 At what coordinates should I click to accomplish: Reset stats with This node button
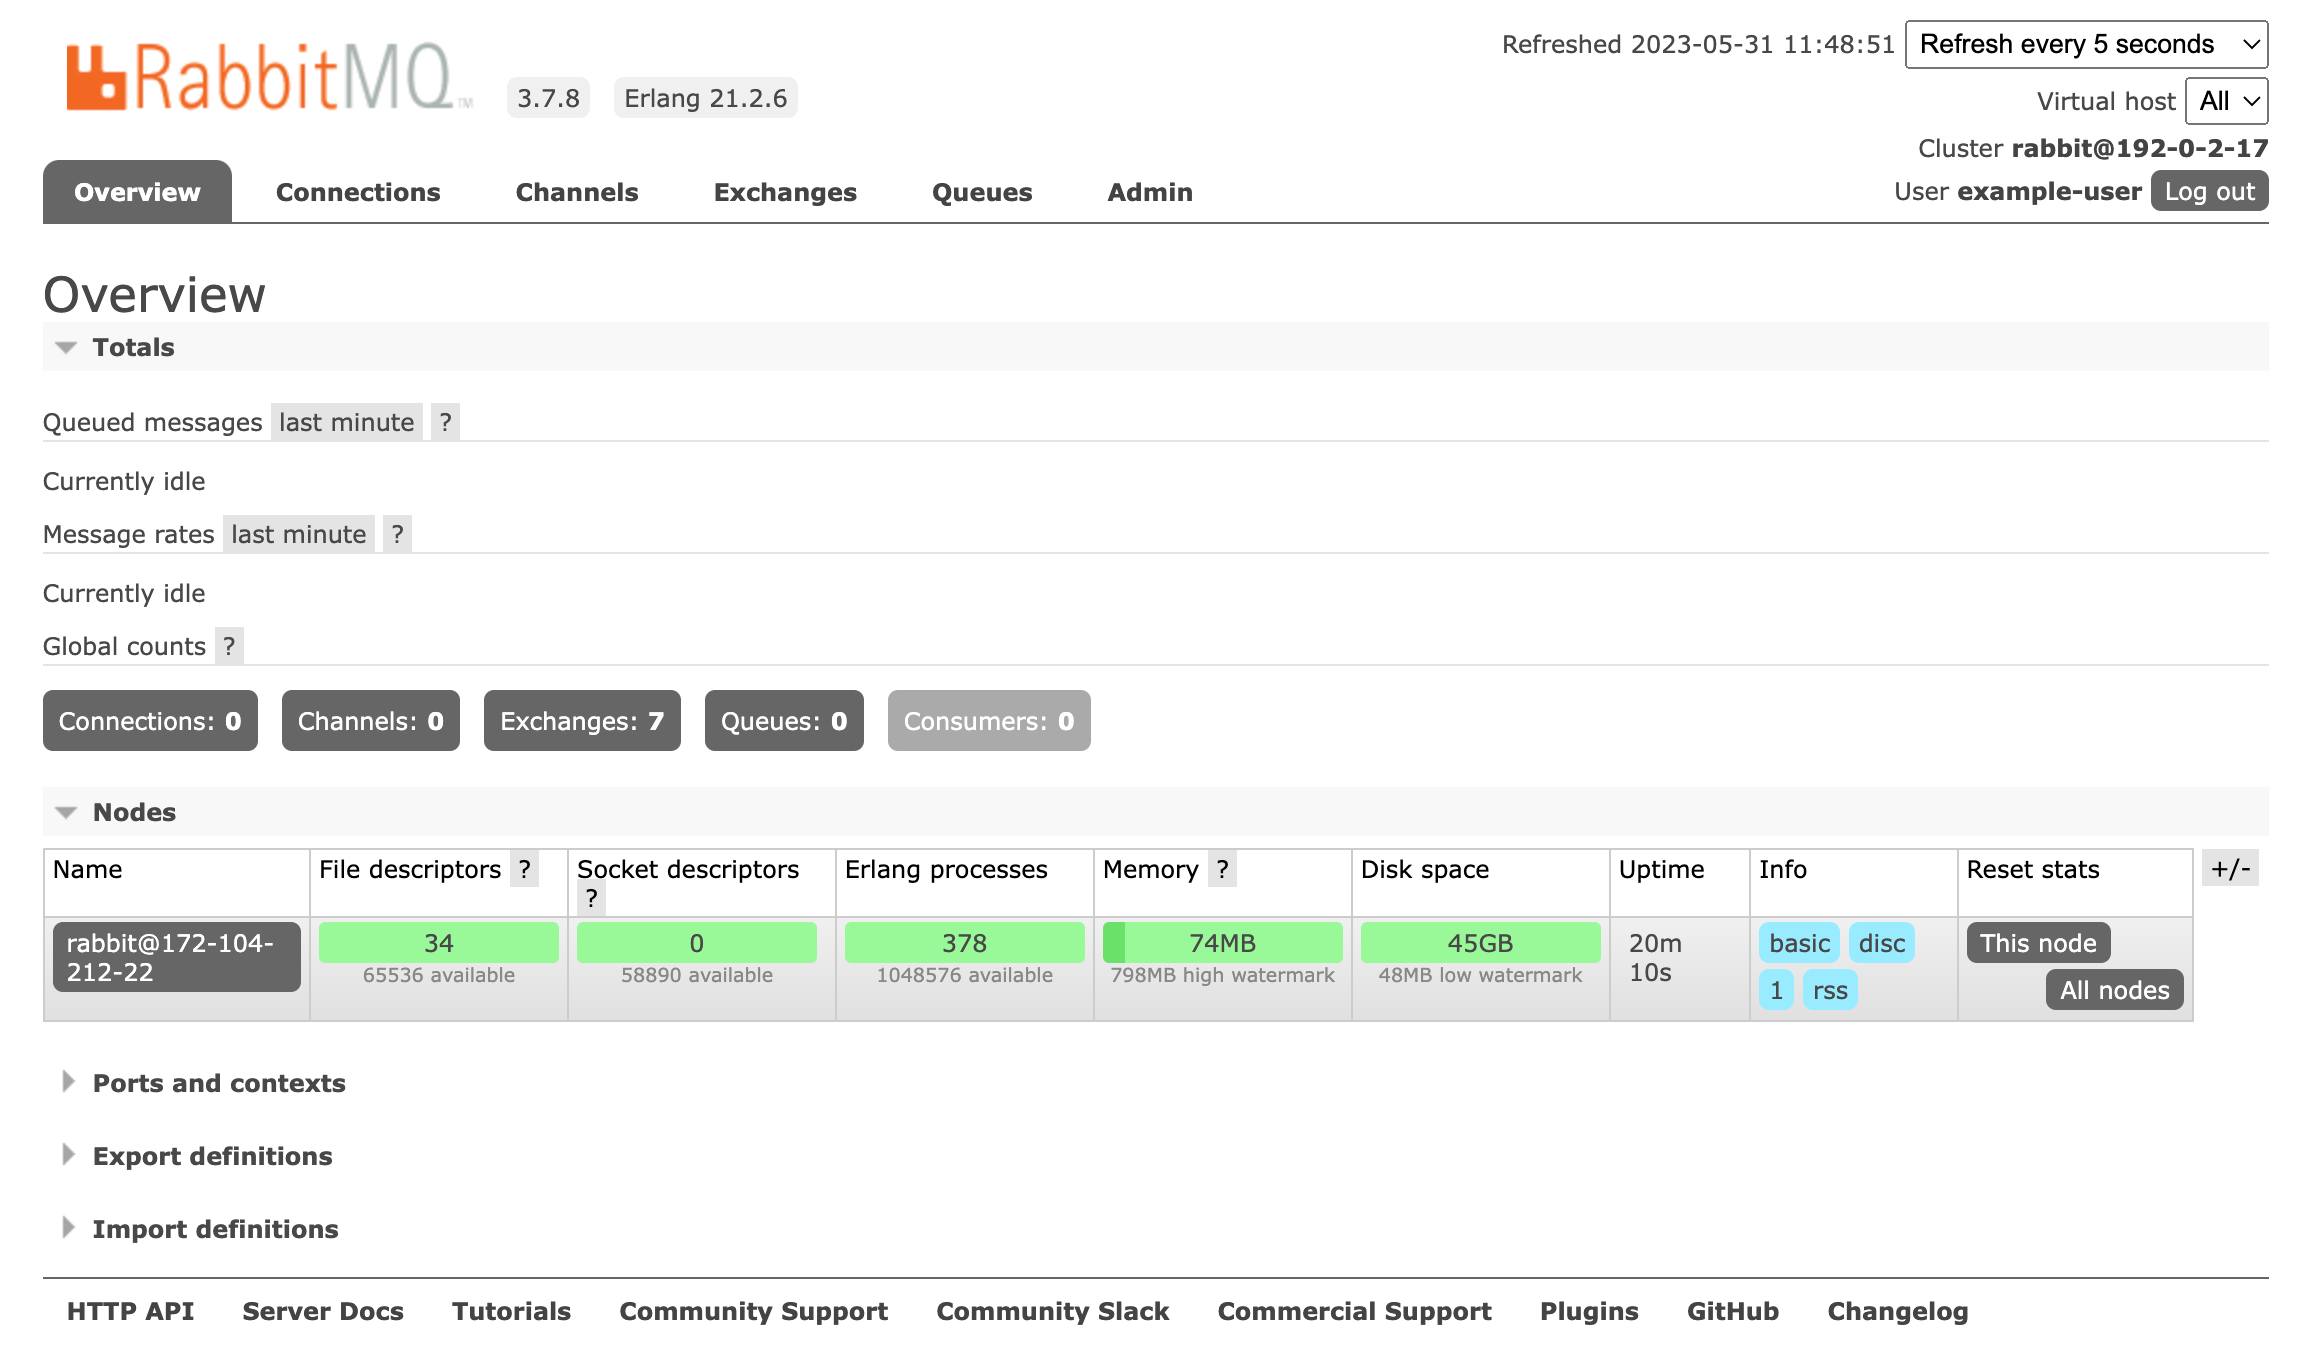tap(2038, 942)
